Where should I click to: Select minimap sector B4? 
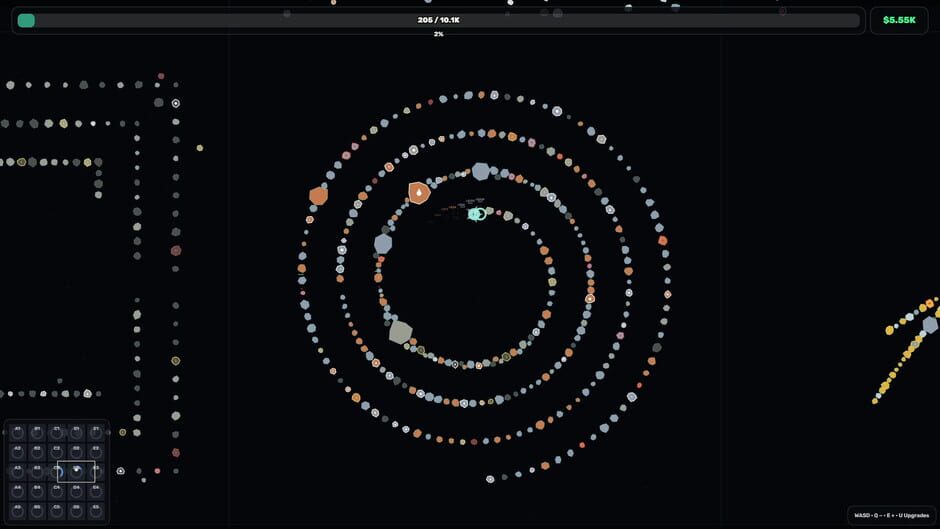(37, 491)
